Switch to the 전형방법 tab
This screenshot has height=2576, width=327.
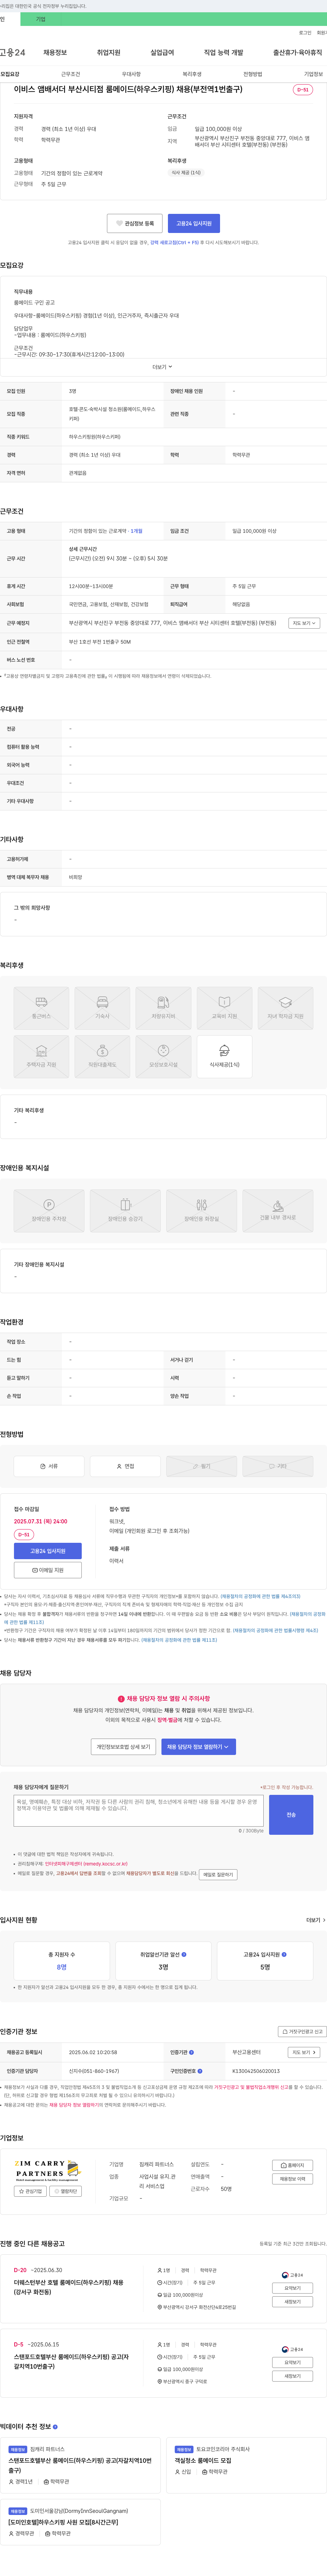pos(253,74)
